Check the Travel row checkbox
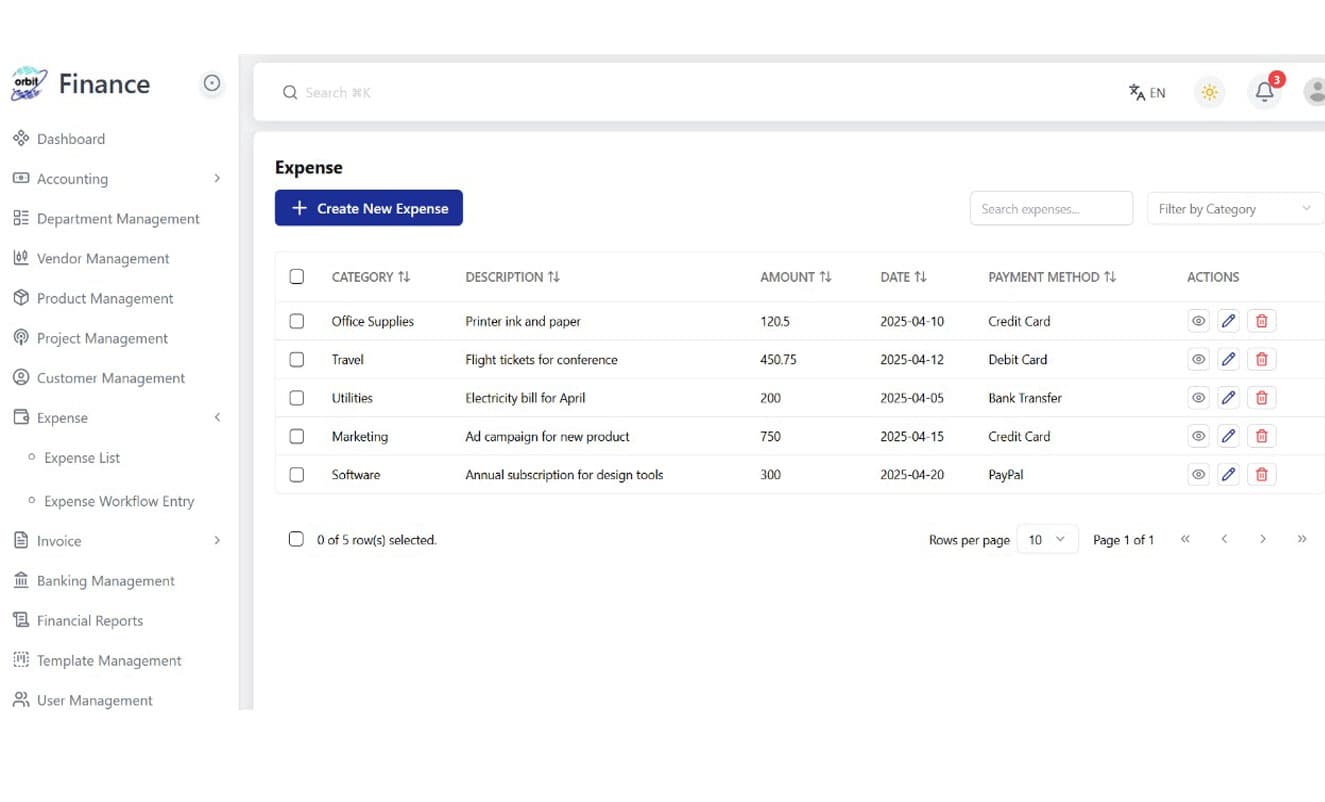 (296, 359)
